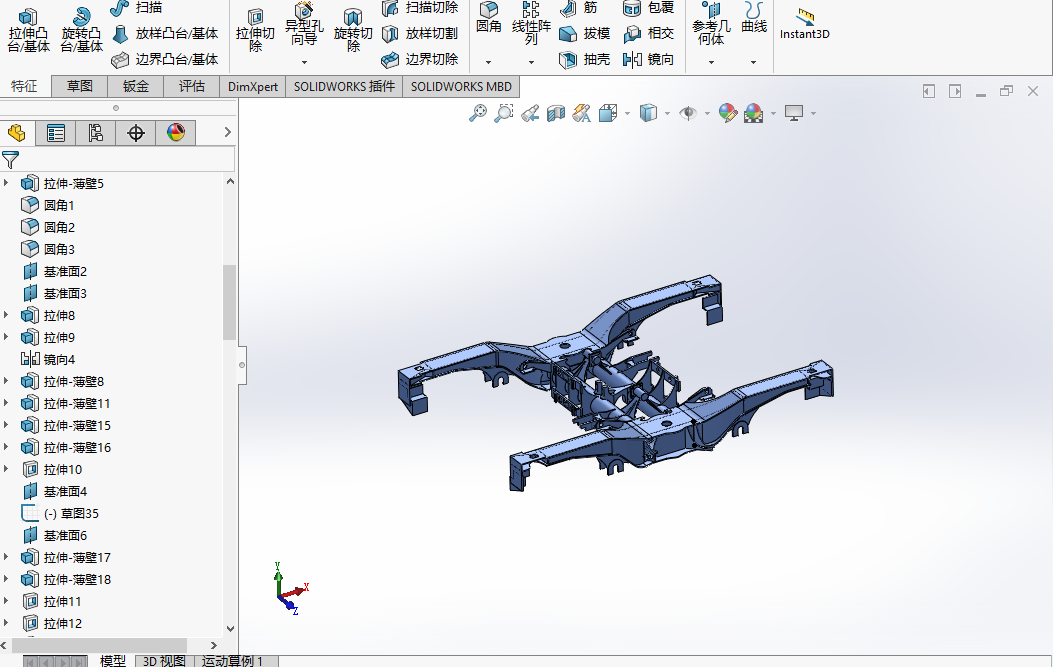Viewport: 1053px width, 667px height.
Task: Open the PropertyManager tab
Action: (x=56, y=133)
